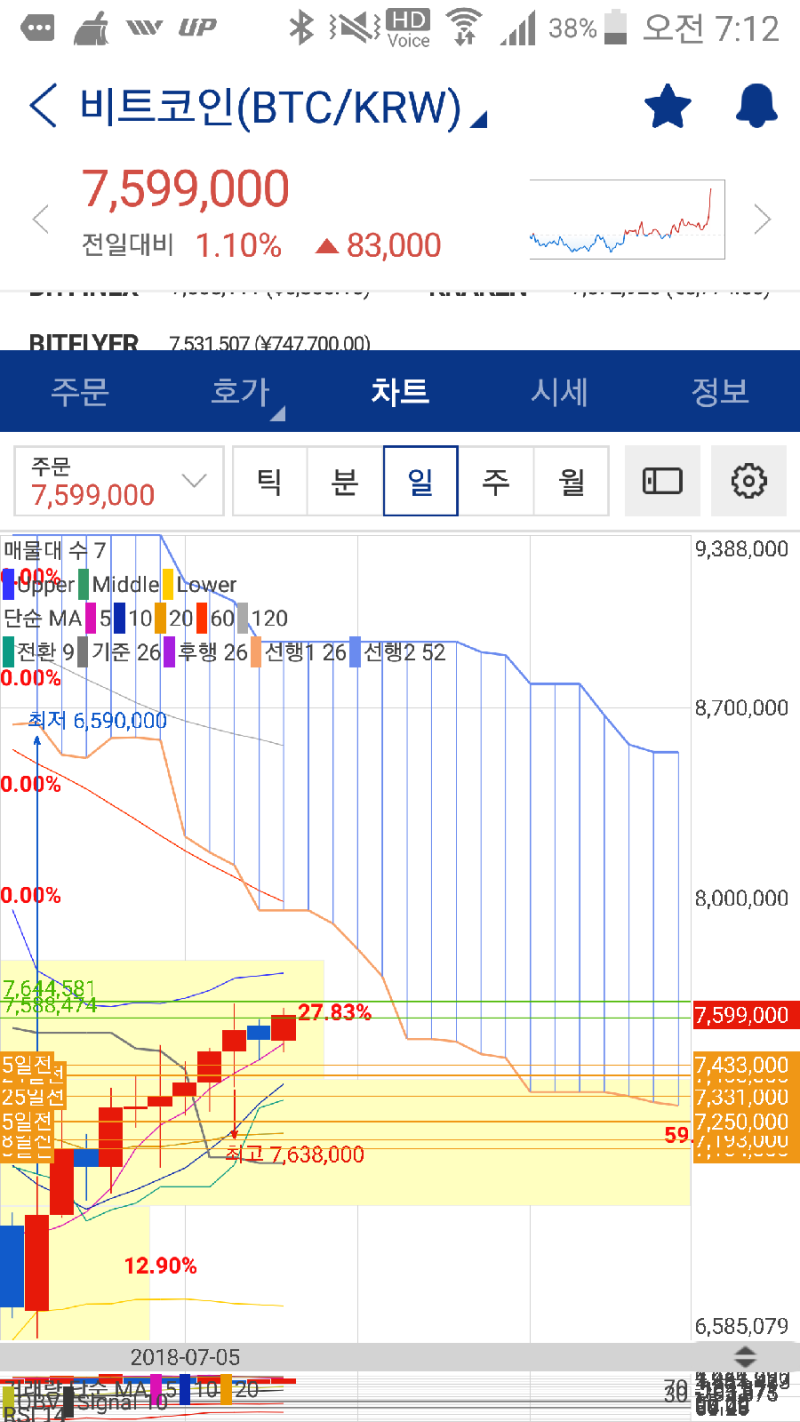Switch to 틱 tick chart
Image resolution: width=800 pixels, height=1422 pixels.
tap(270, 481)
